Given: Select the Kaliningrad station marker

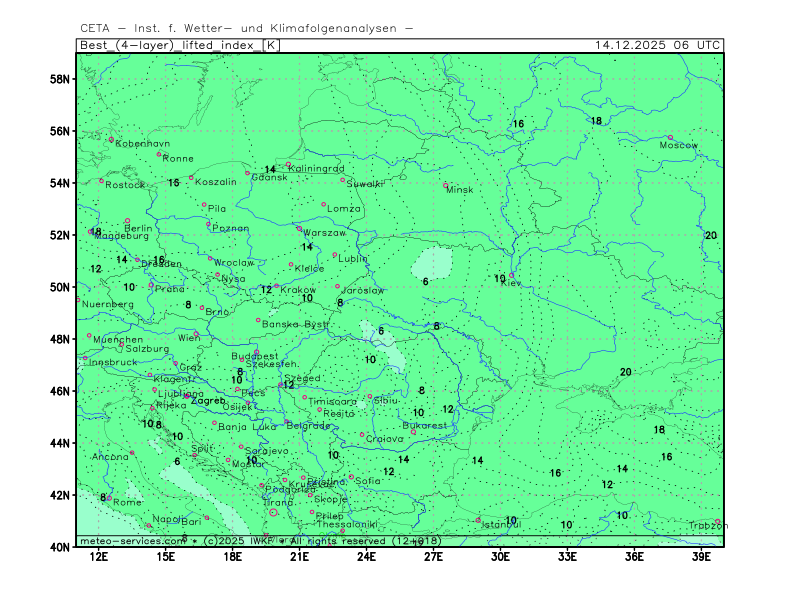Looking at the screenshot, I should tap(288, 165).
